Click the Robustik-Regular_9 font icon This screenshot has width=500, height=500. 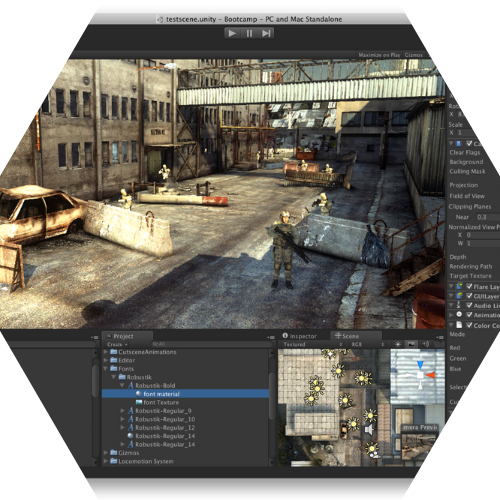[131, 411]
